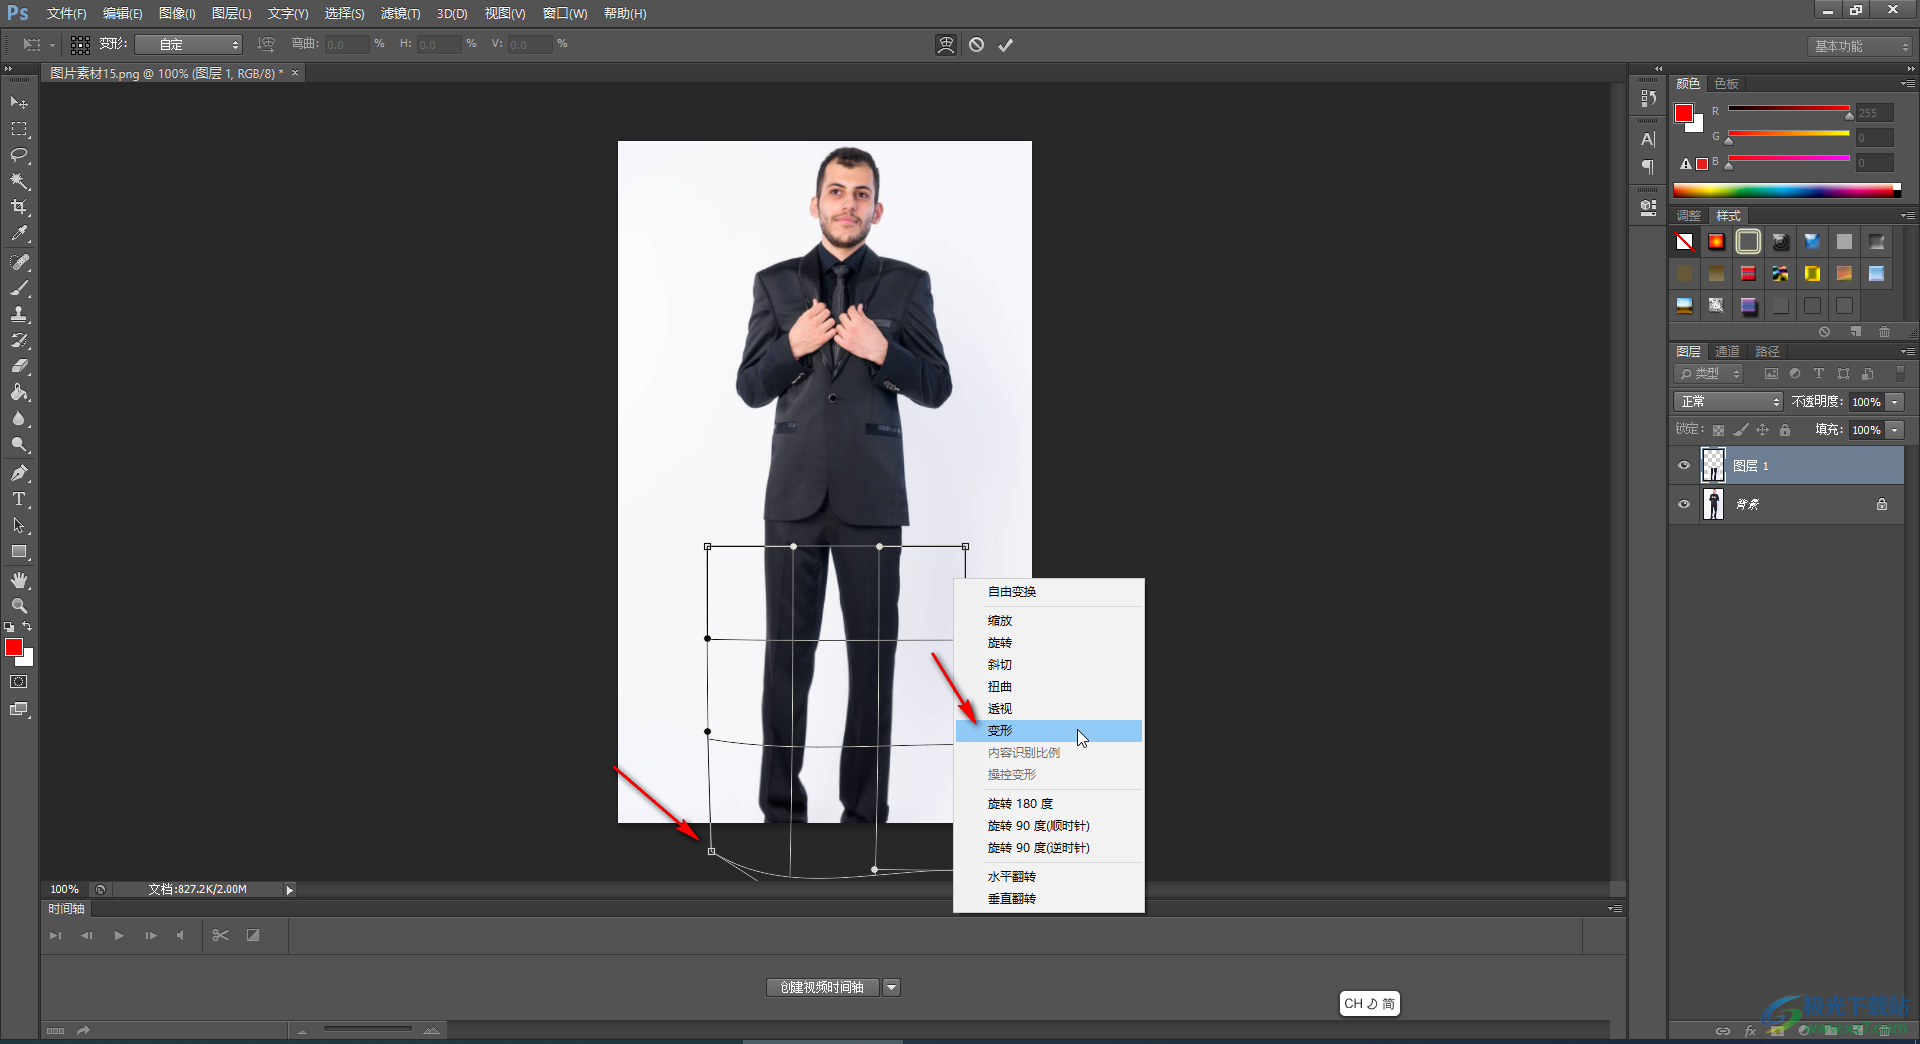Cancel transform with the cancel icon
This screenshot has height=1044, width=1920.
click(x=977, y=45)
